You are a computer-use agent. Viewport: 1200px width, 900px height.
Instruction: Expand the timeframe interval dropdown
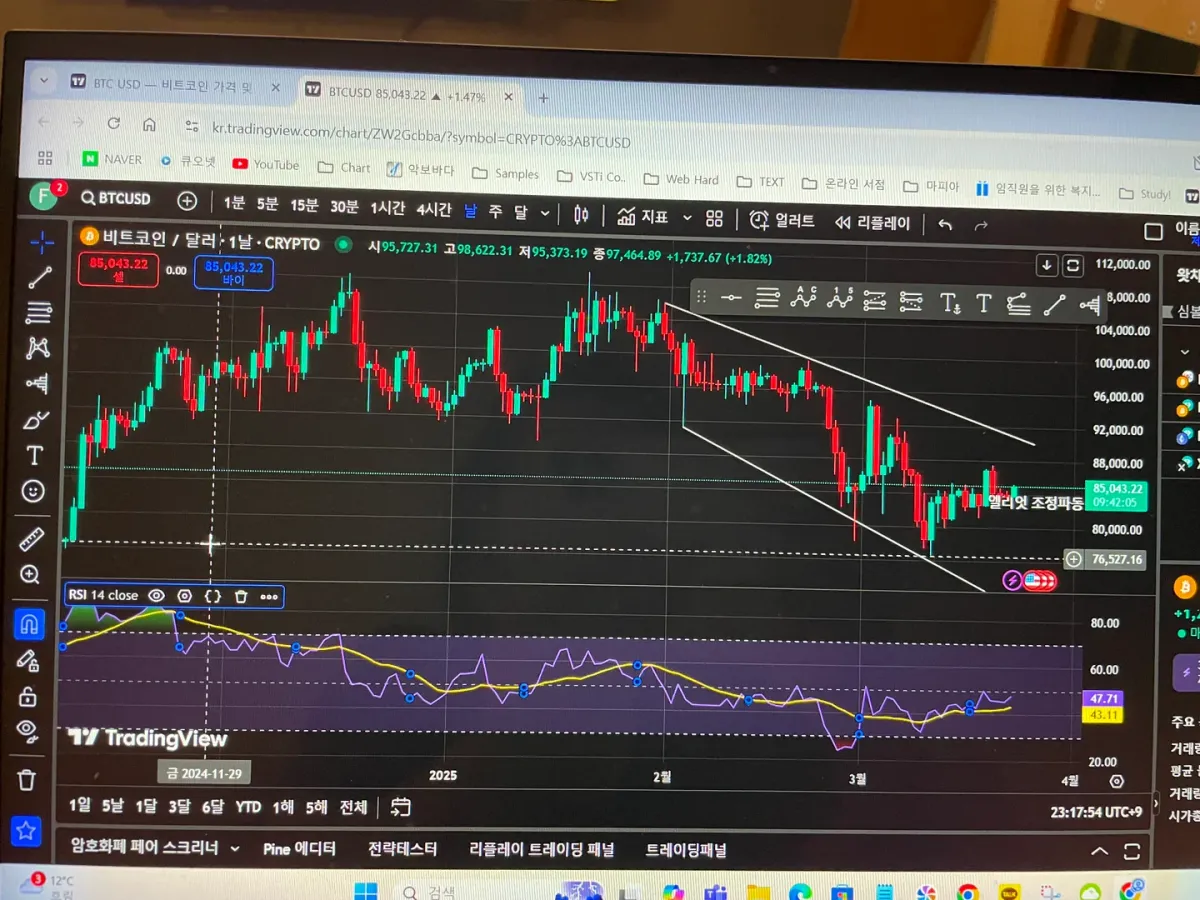click(545, 213)
